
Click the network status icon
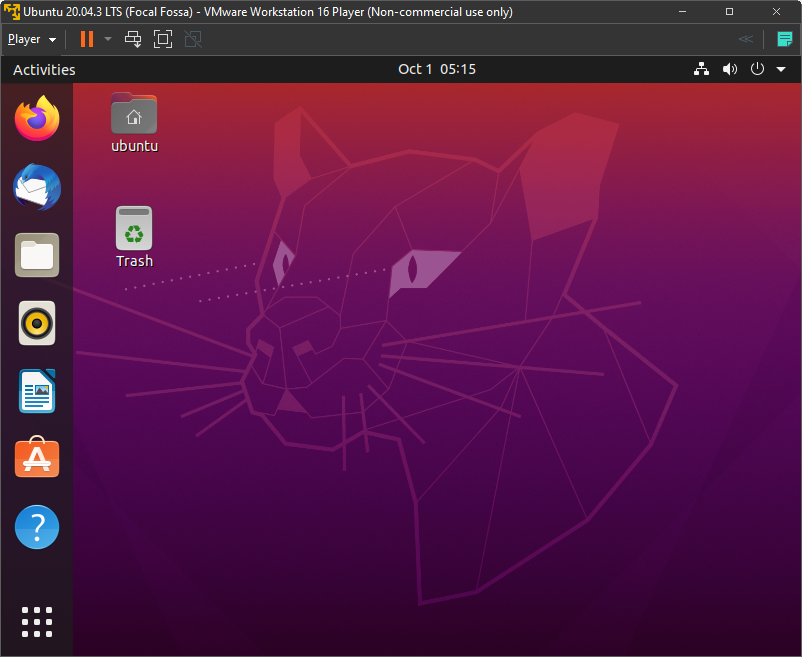point(701,69)
